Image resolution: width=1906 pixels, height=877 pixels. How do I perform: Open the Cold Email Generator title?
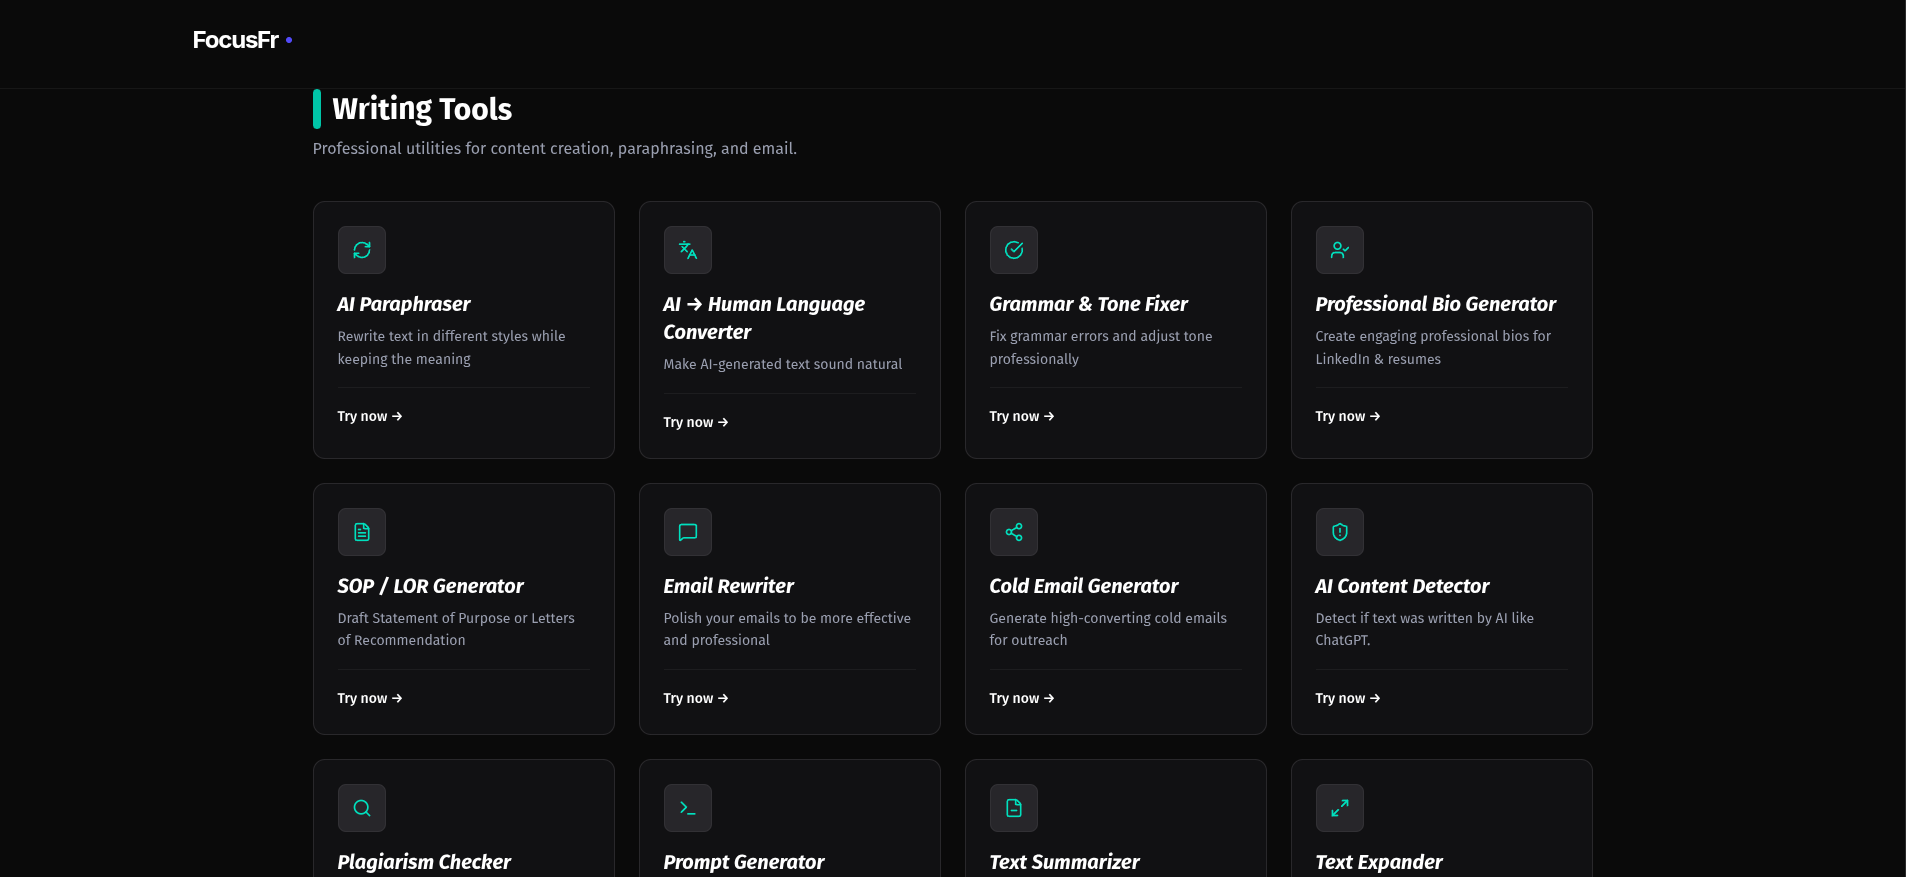pyautogui.click(x=1084, y=586)
